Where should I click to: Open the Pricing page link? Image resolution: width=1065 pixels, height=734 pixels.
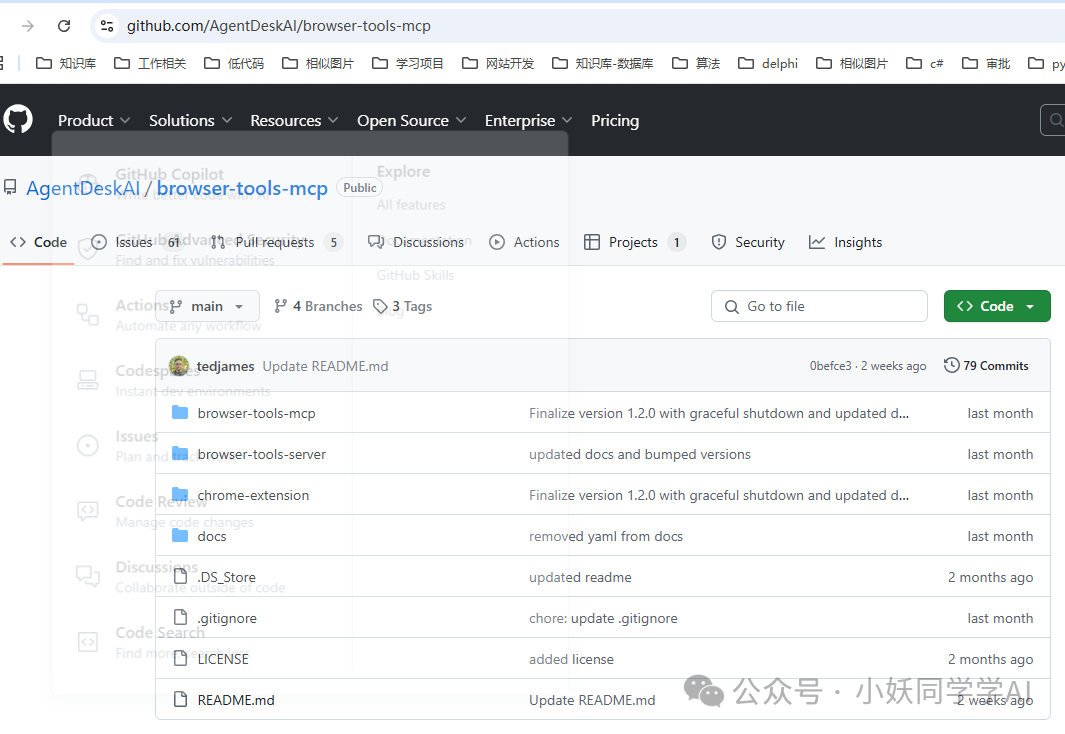pos(615,120)
